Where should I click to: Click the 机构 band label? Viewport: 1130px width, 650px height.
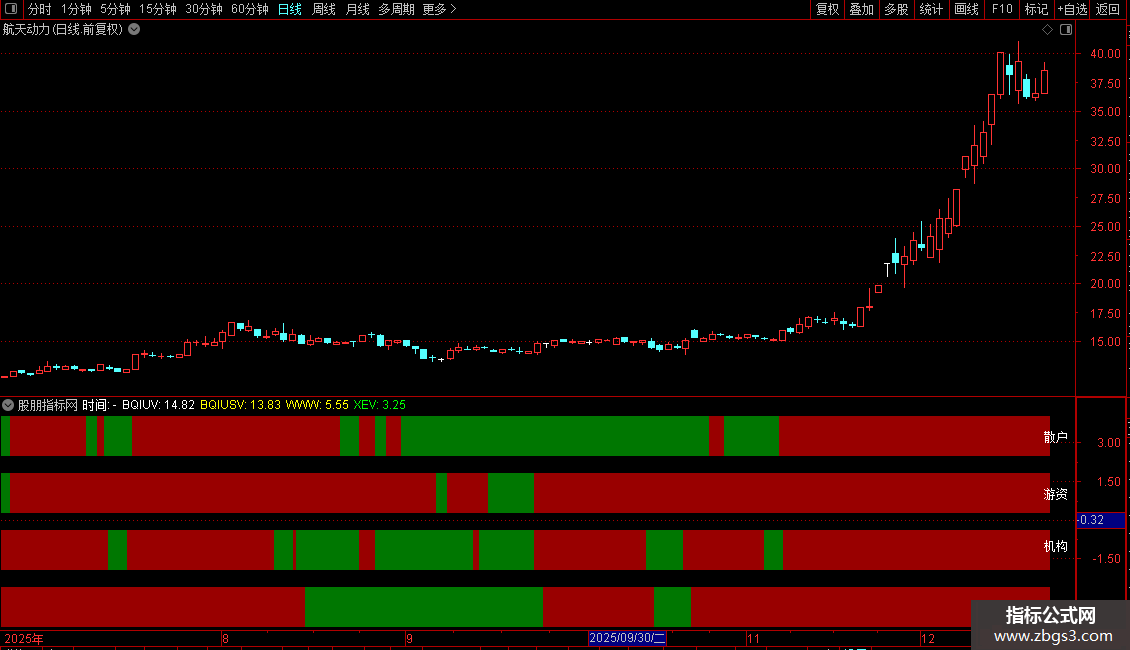click(x=1055, y=547)
